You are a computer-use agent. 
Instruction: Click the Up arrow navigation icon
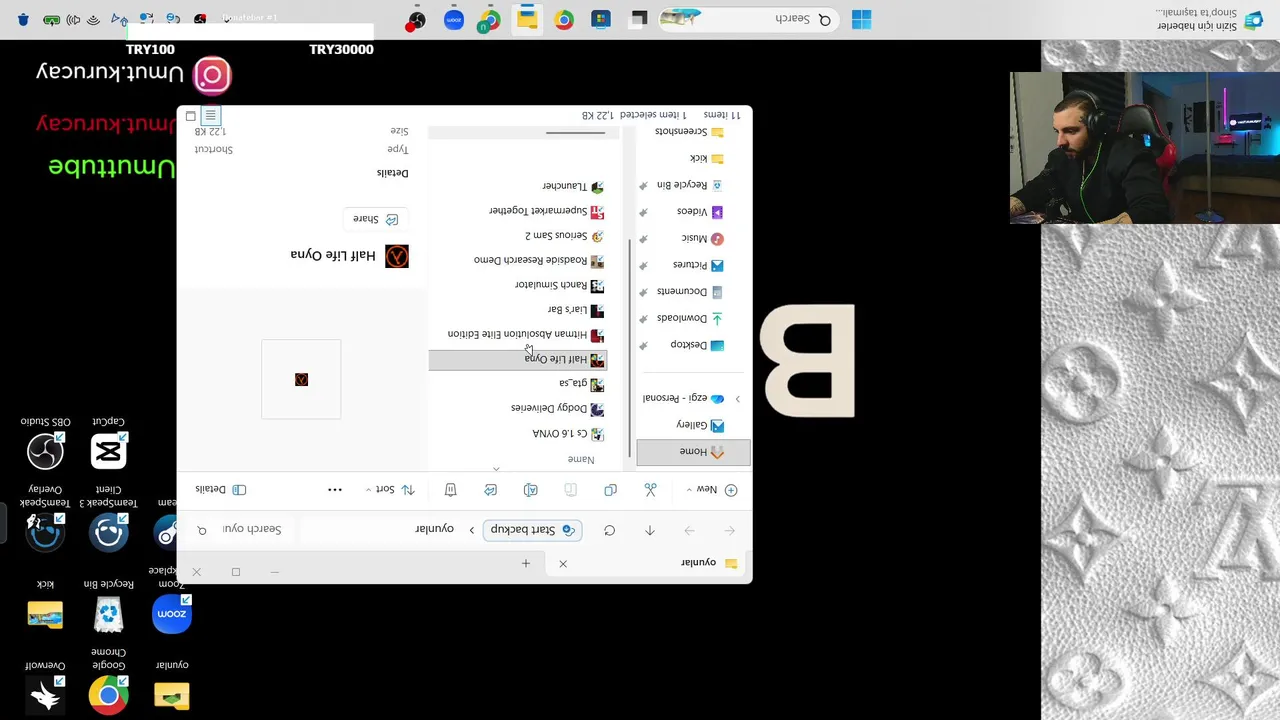click(x=649, y=530)
